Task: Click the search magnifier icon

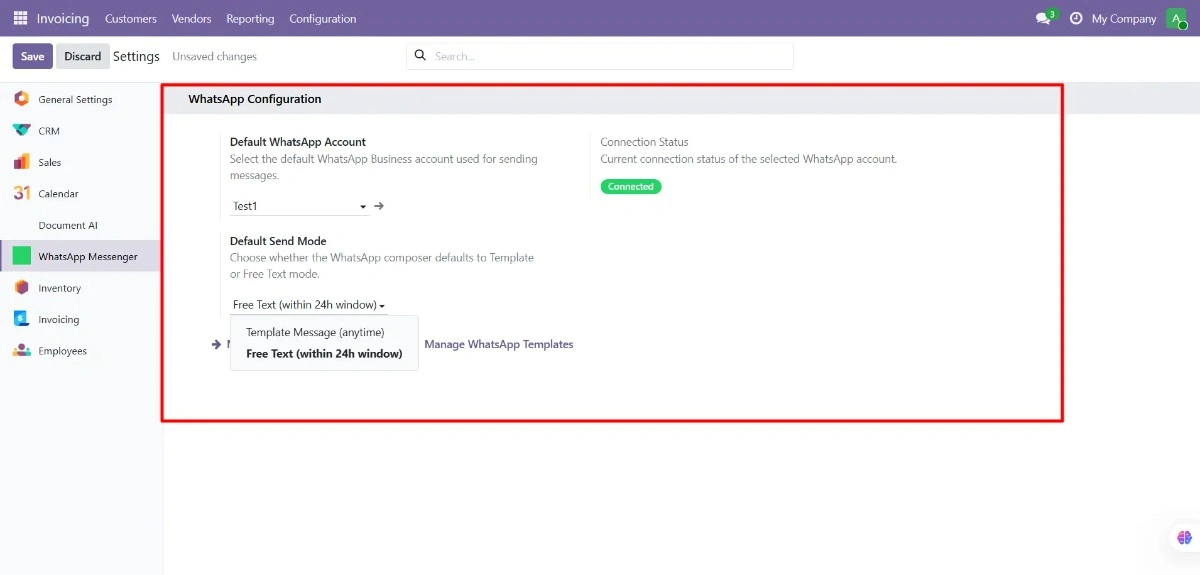Action: coord(420,56)
